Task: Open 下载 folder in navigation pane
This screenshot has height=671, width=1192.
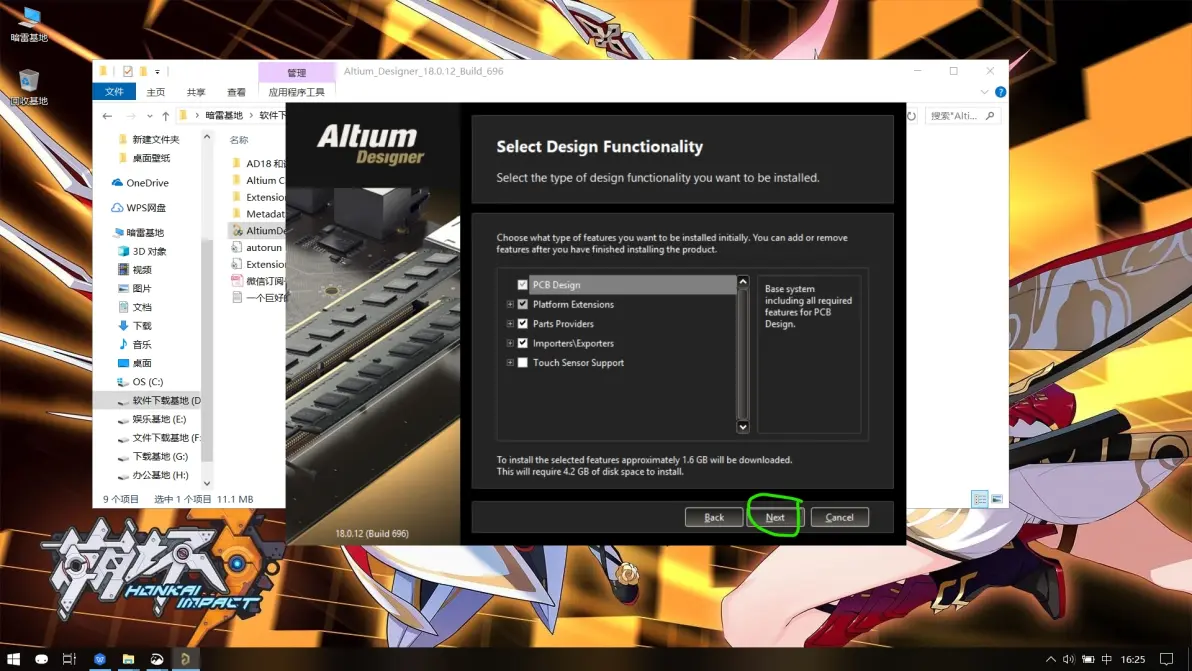Action: (135, 326)
